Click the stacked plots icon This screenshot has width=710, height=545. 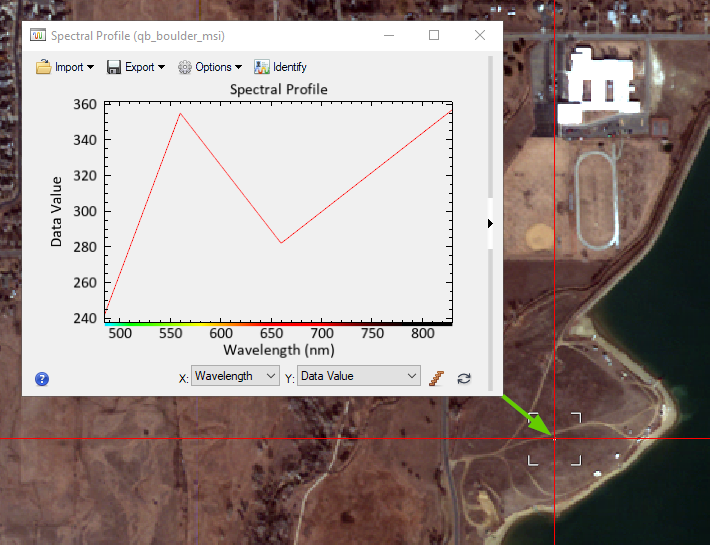coord(435,377)
